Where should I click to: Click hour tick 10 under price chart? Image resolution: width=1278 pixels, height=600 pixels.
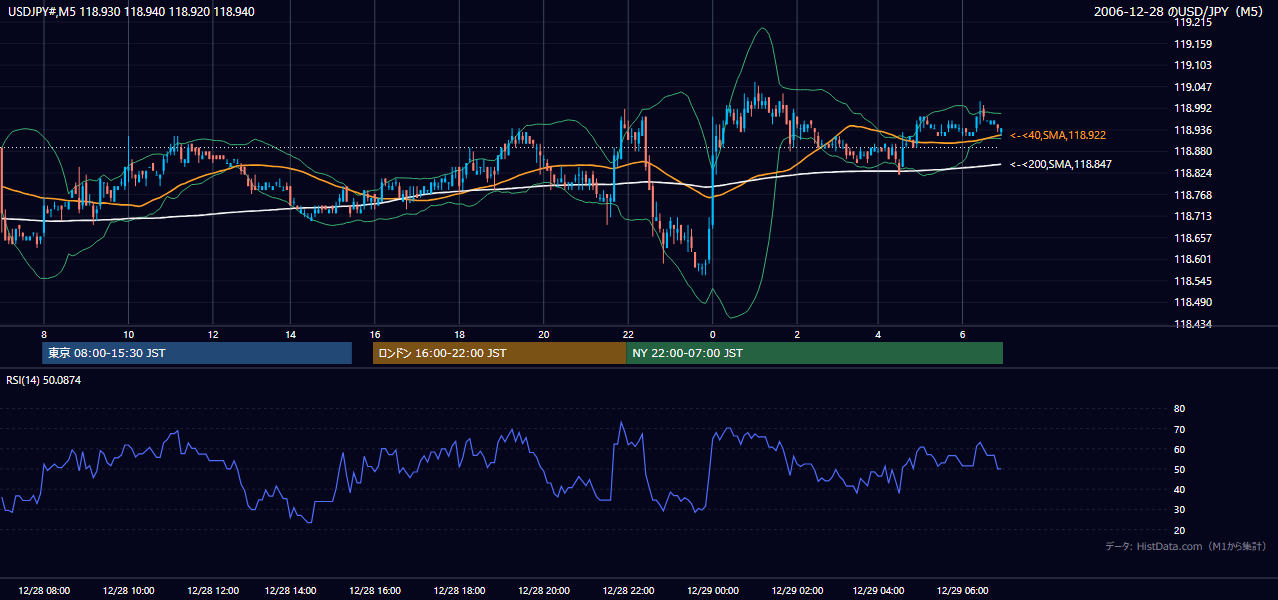128,334
